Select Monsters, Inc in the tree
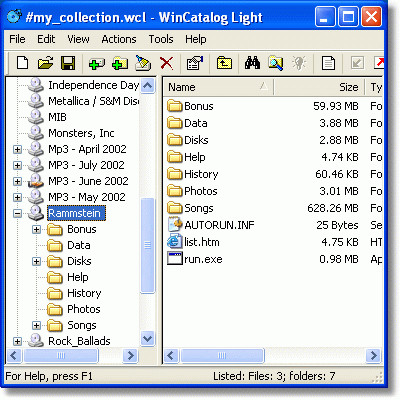Viewport: 400px width, 400px height. [81, 133]
